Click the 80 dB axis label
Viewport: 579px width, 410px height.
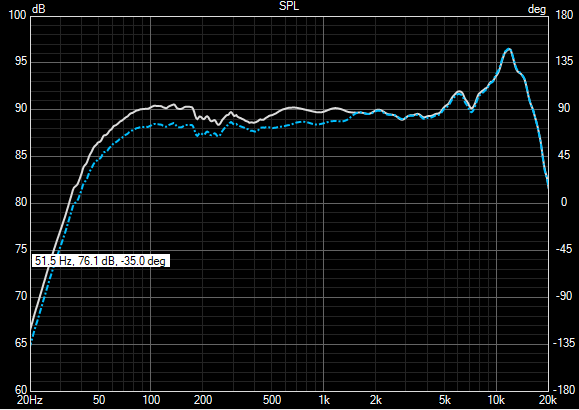(x=21, y=202)
